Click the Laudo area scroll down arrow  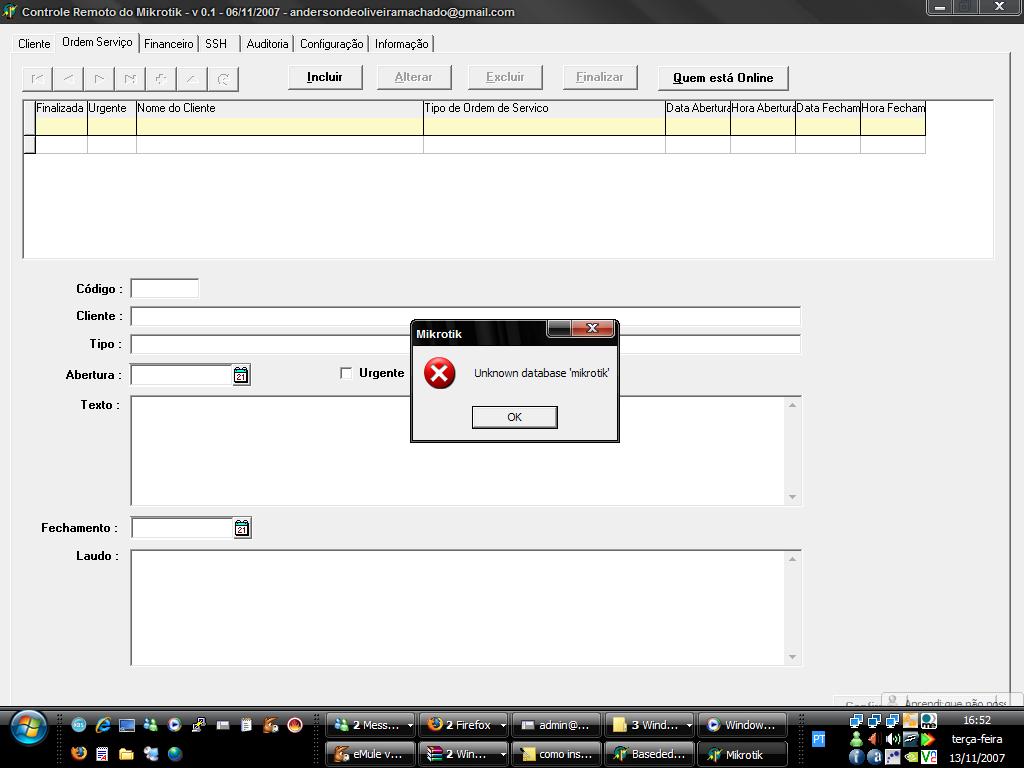[x=792, y=657]
